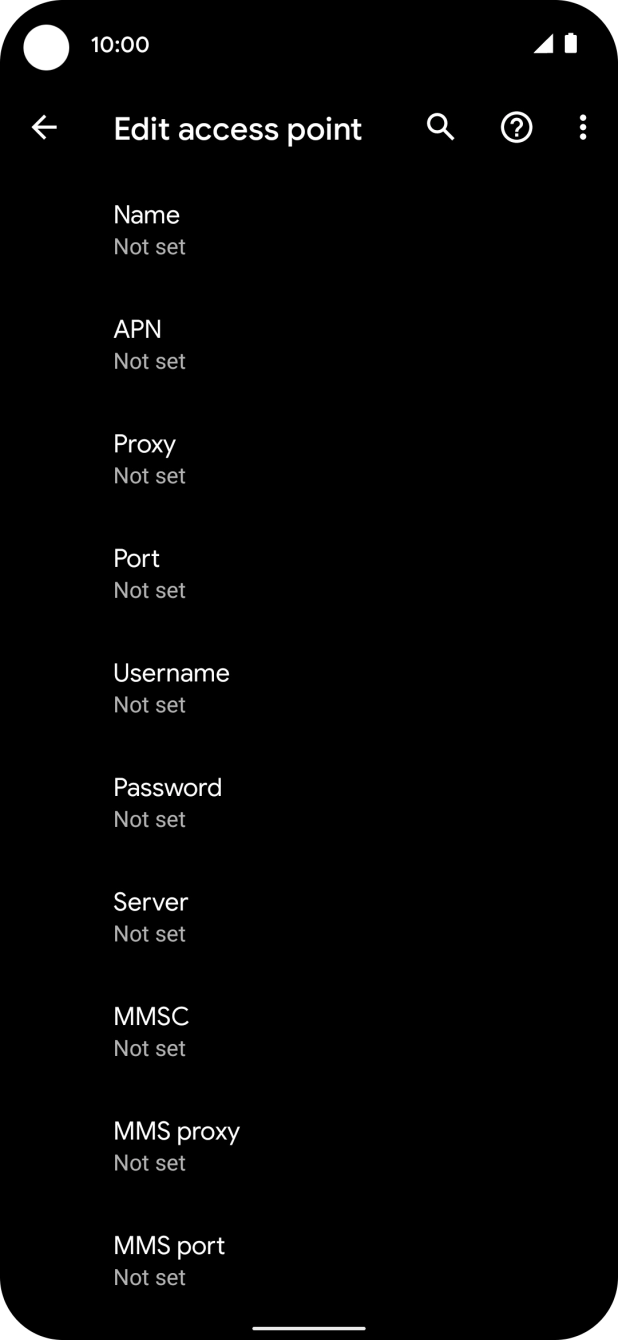
Task: Tap the back arrow icon
Action: click(44, 128)
